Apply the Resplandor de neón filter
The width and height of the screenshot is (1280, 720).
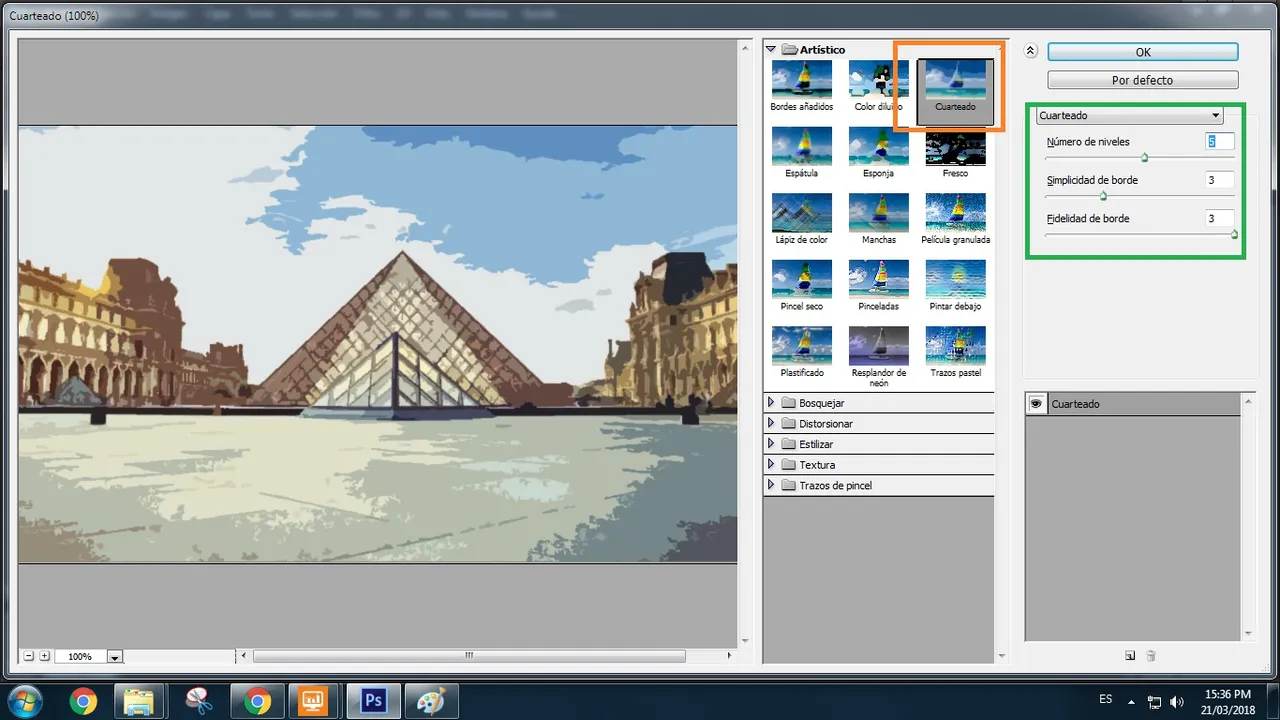878,356
